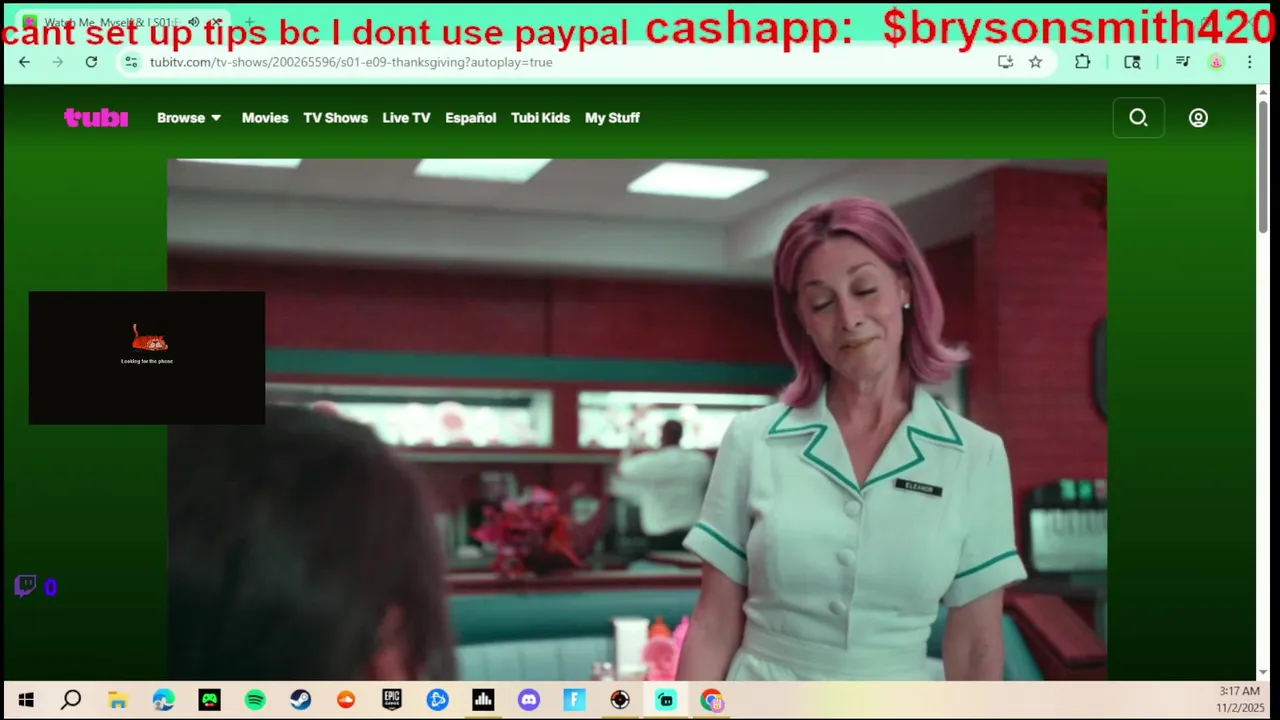Open Live TV in the Tubi nav
The height and width of the screenshot is (720, 1280).
tap(406, 118)
